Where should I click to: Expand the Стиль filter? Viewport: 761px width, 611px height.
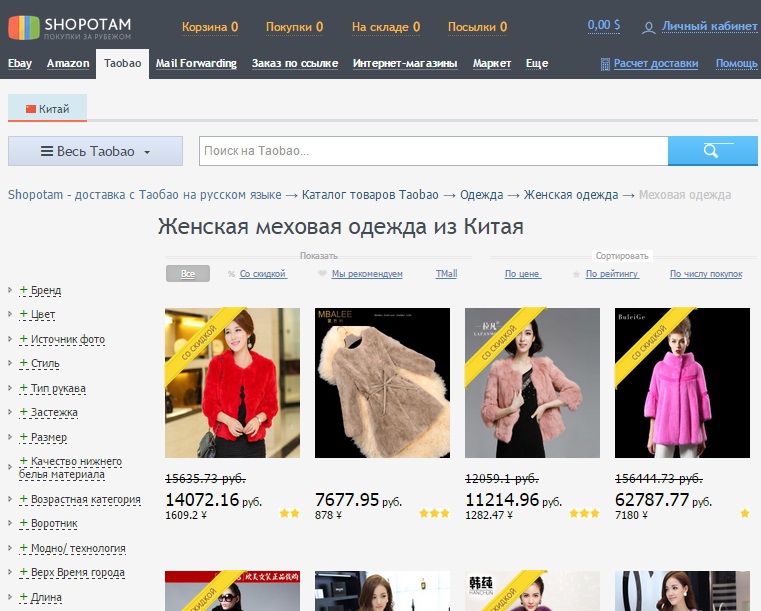(x=39, y=363)
